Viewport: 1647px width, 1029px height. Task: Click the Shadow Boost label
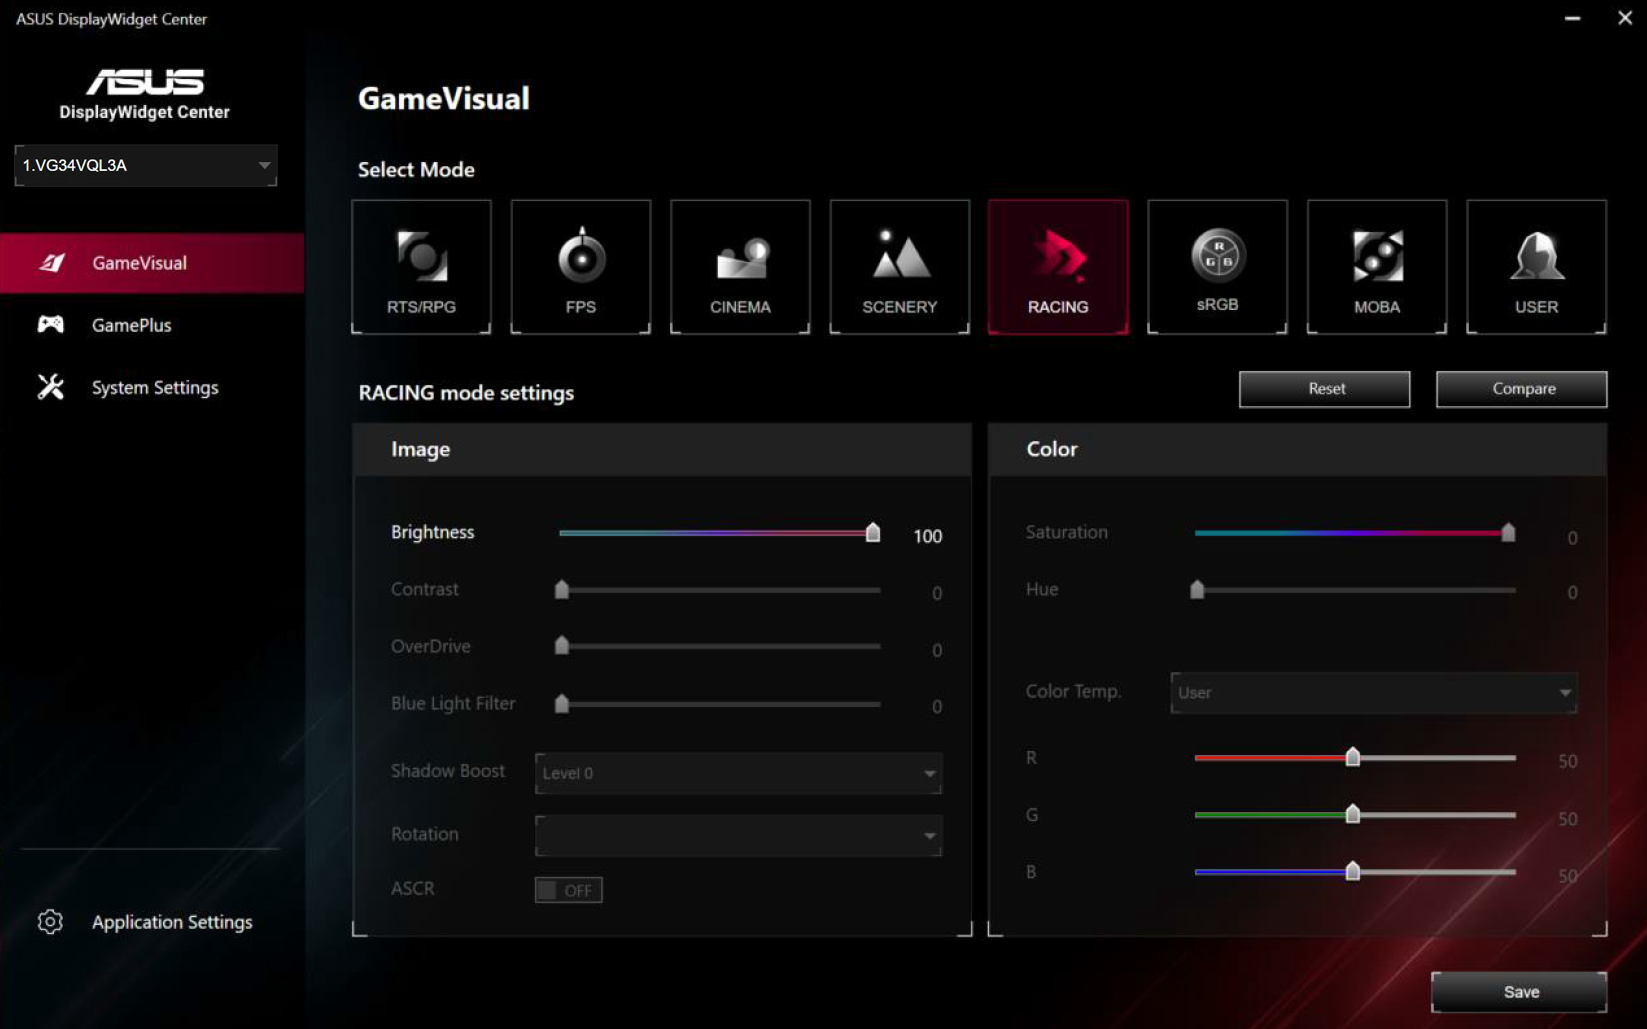point(448,771)
